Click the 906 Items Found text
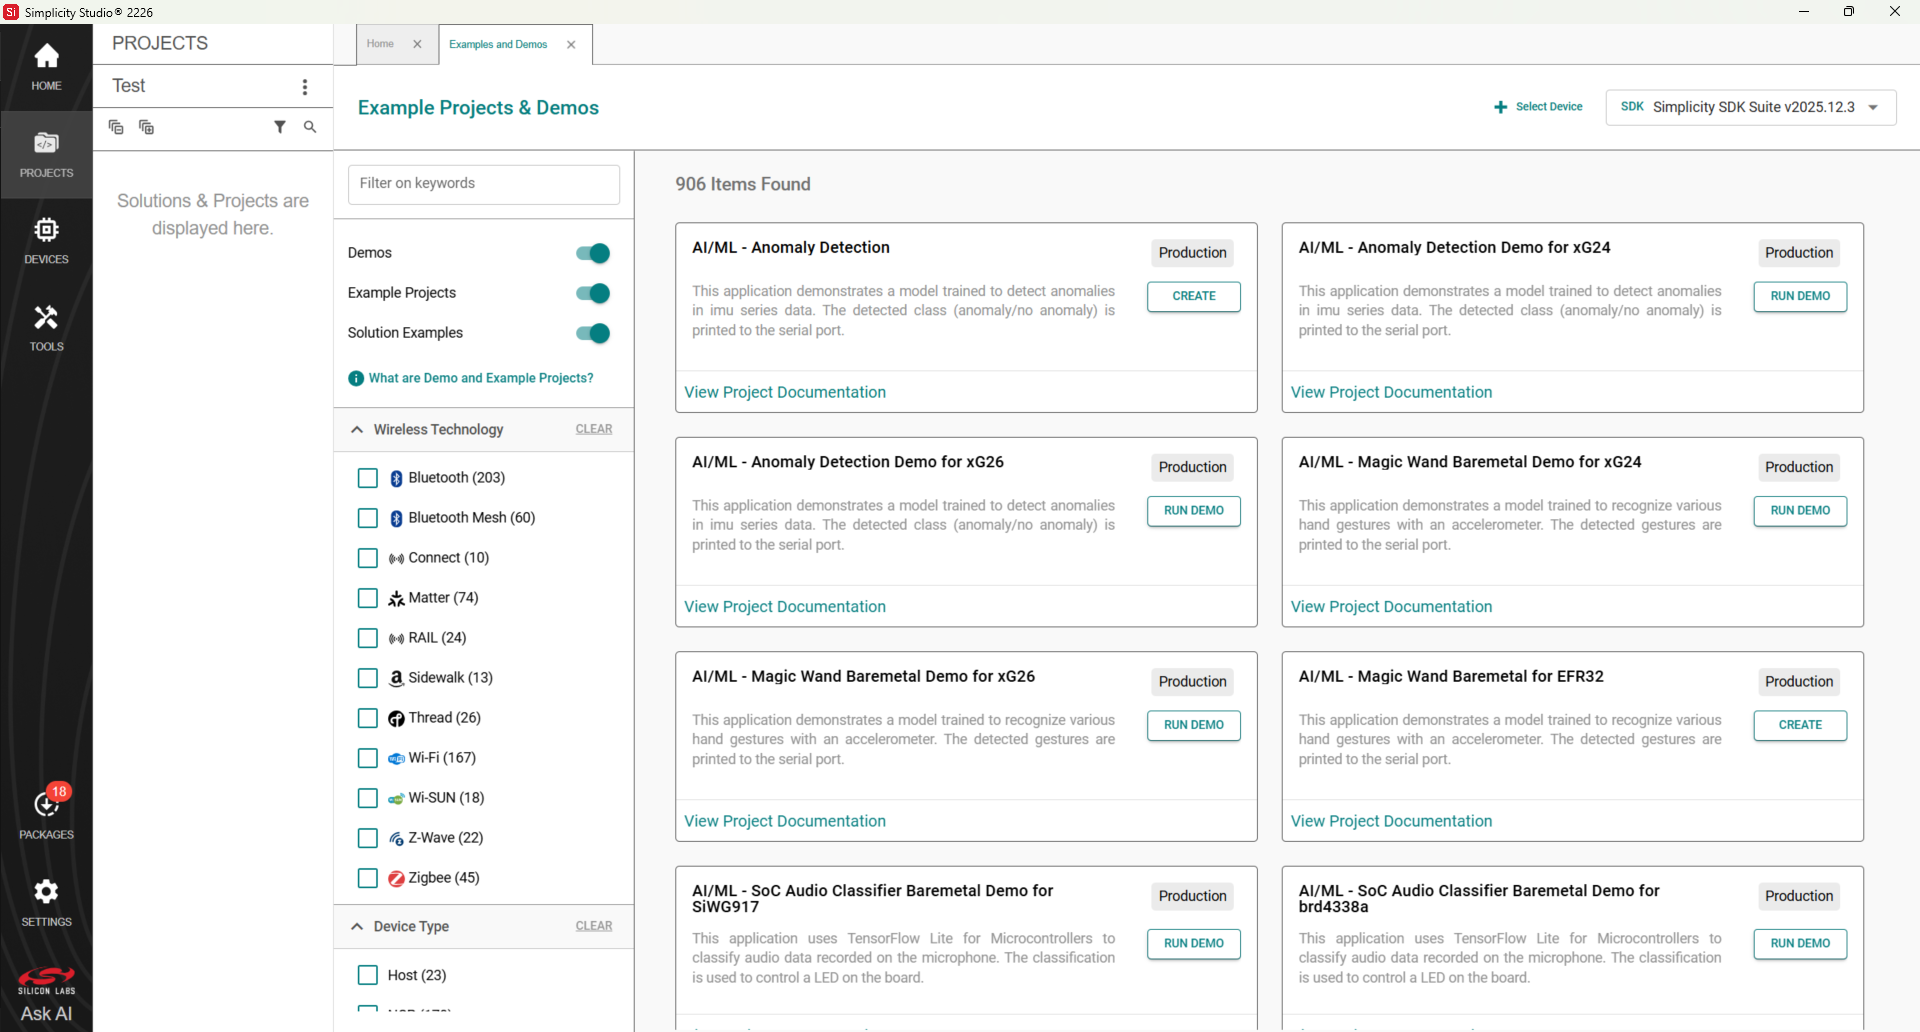Image resolution: width=1920 pixels, height=1032 pixels. [743, 184]
